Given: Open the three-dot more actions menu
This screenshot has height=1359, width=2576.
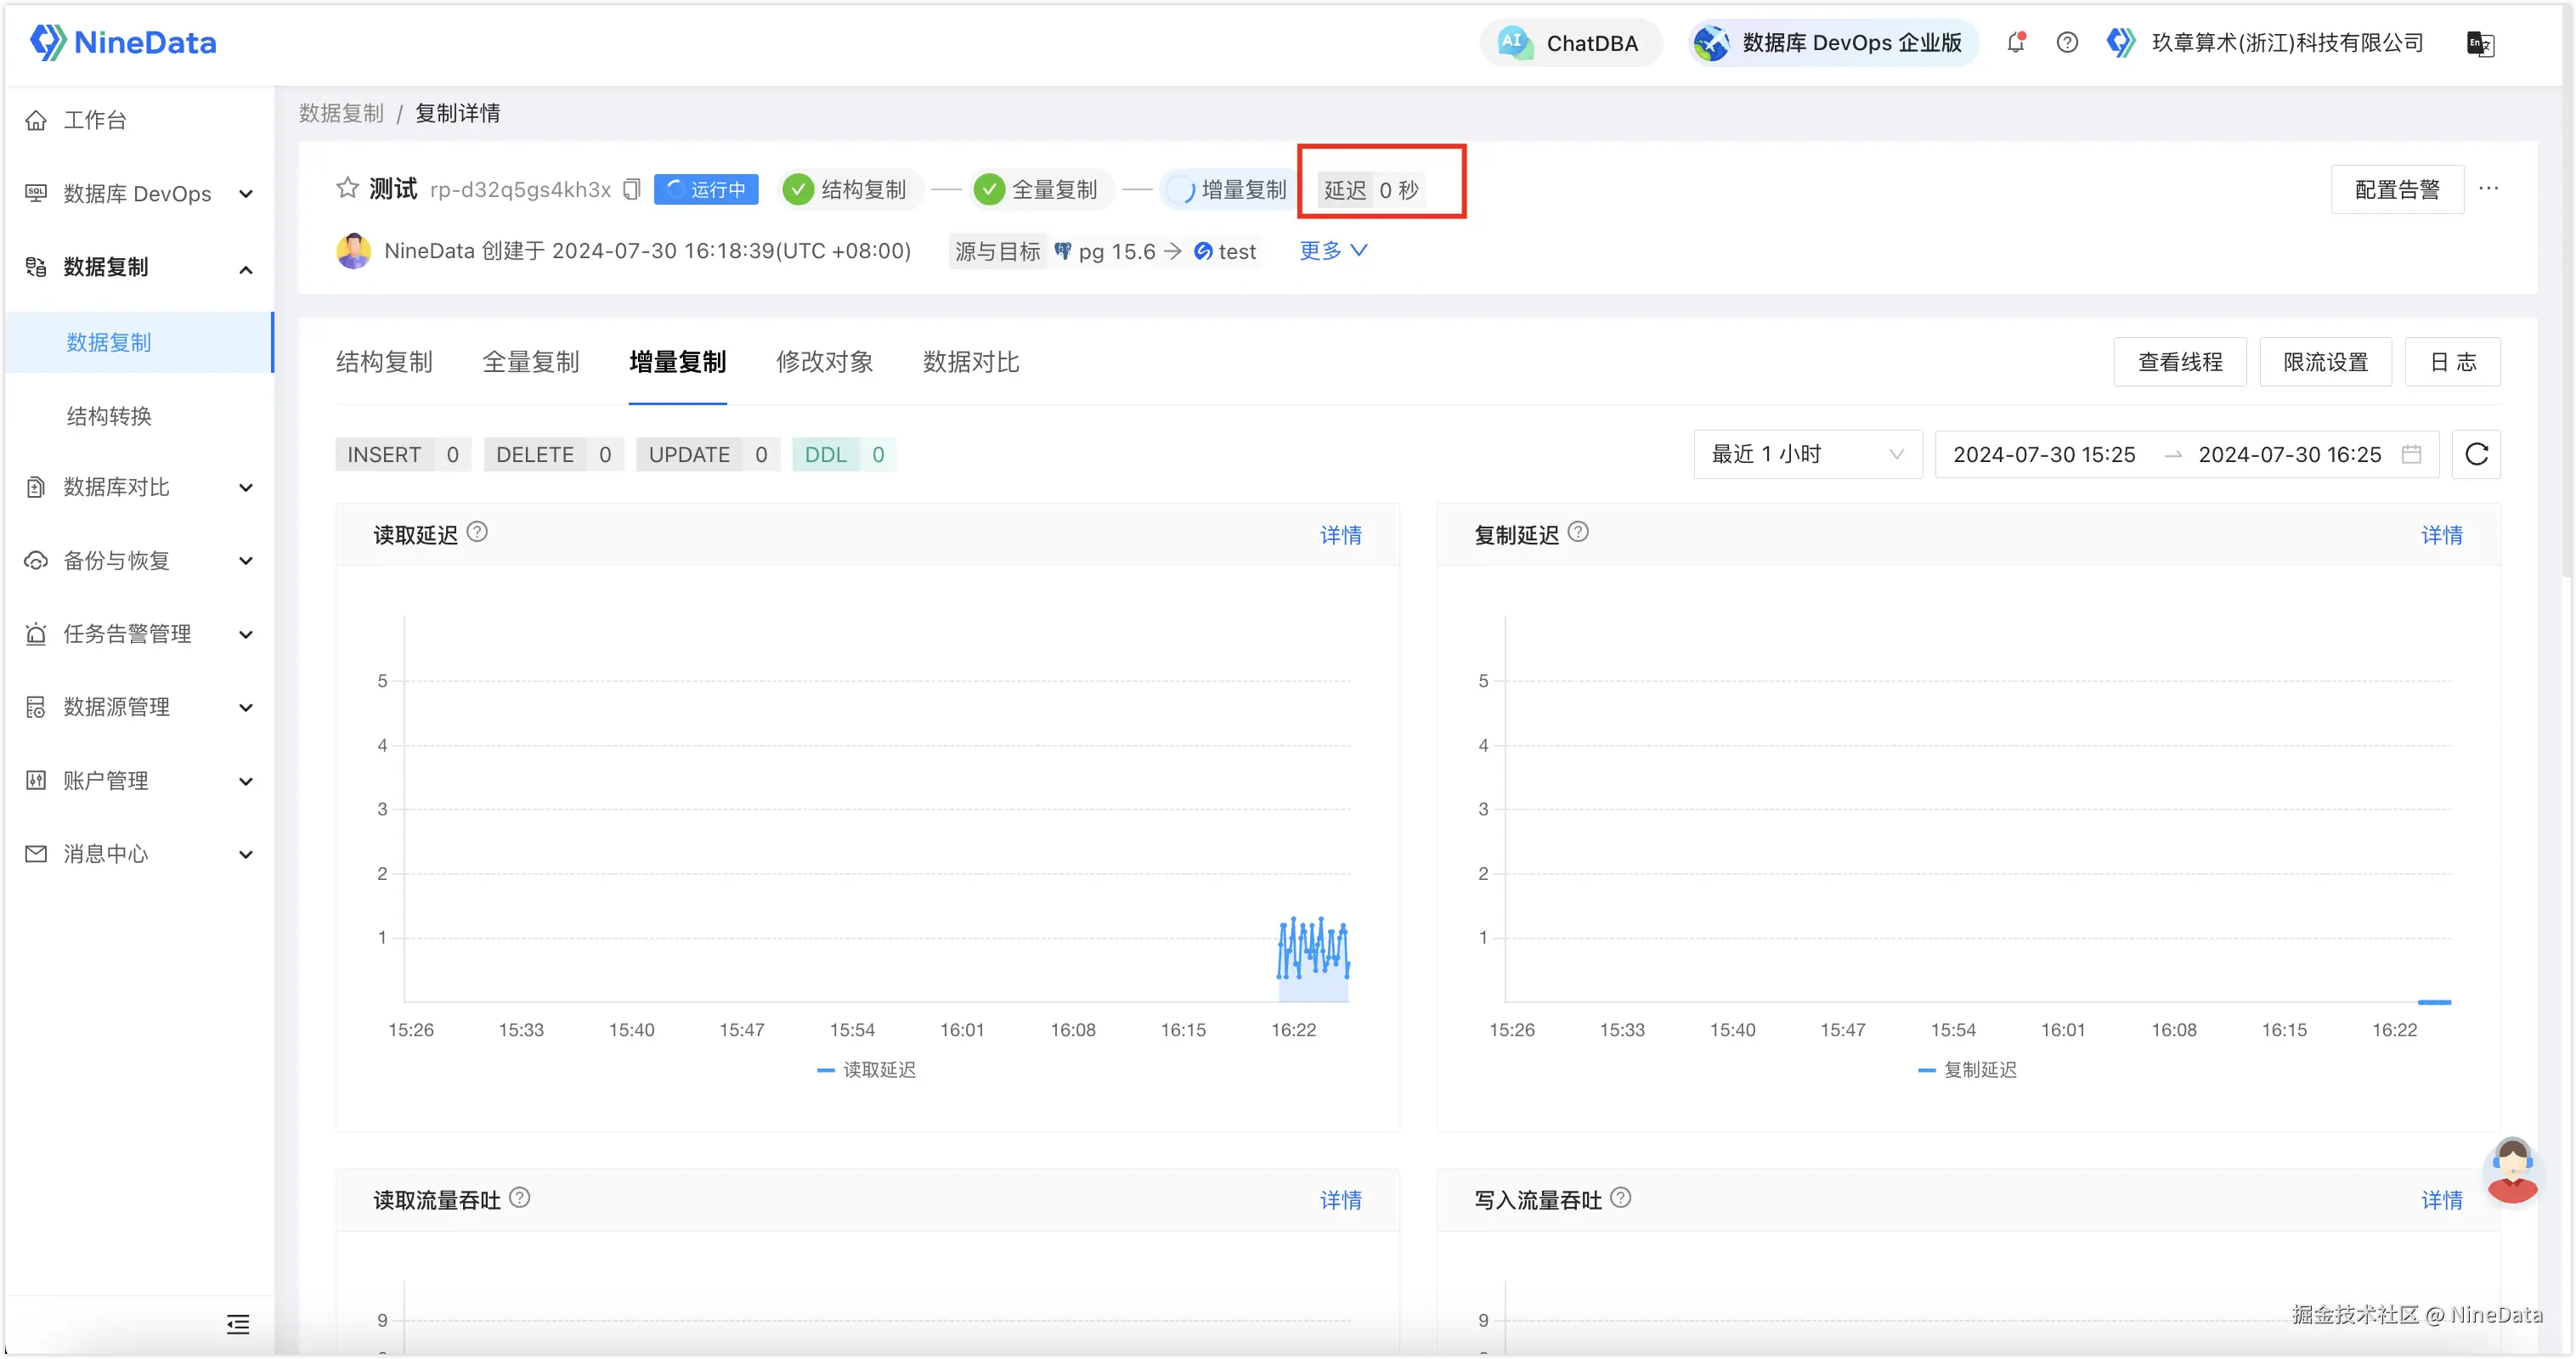Looking at the screenshot, I should (2489, 188).
